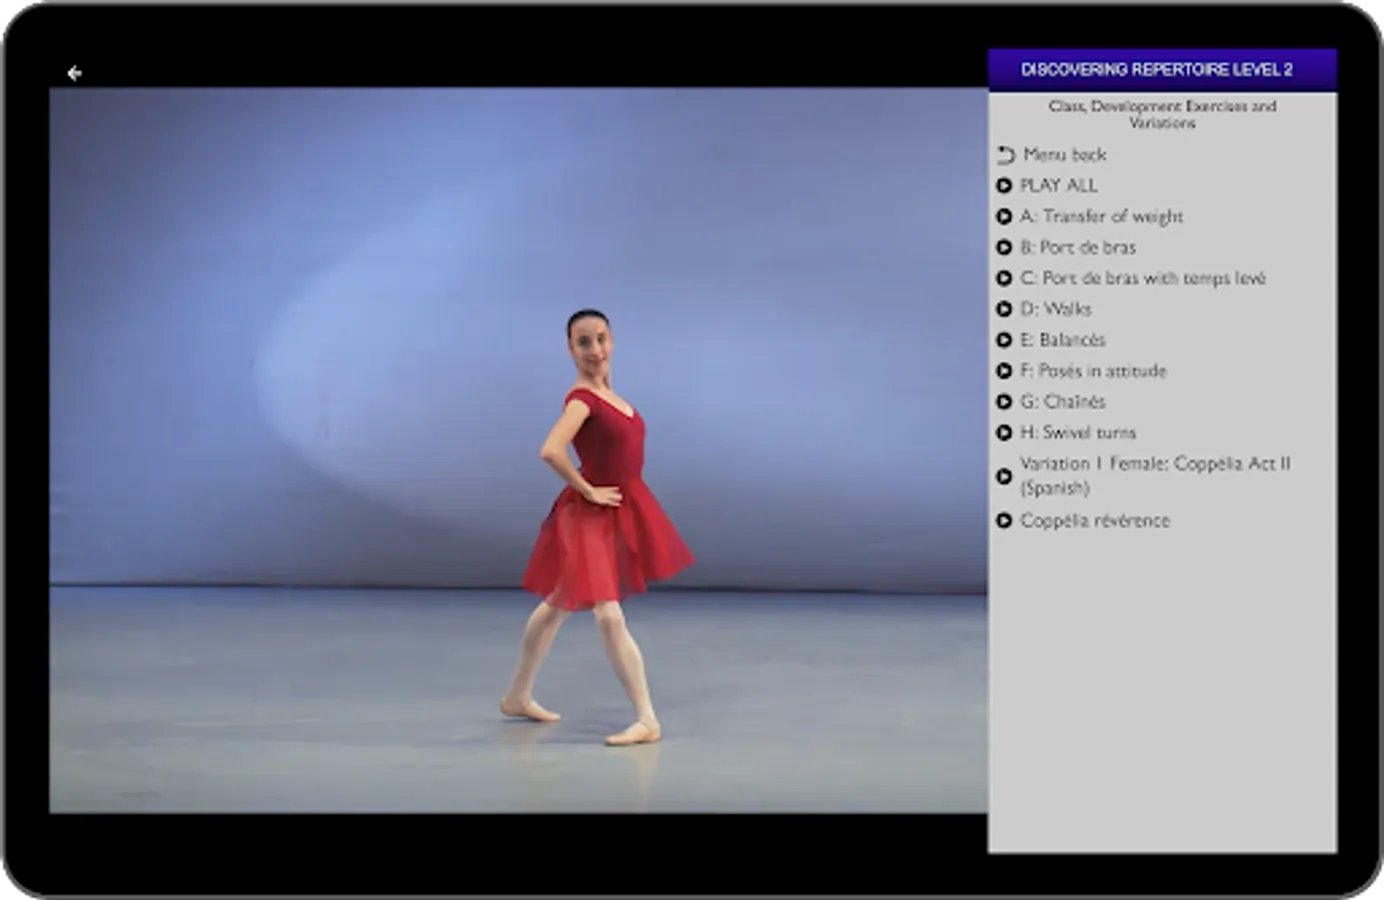Open 'F: Posés in attitude' video

point(1093,371)
